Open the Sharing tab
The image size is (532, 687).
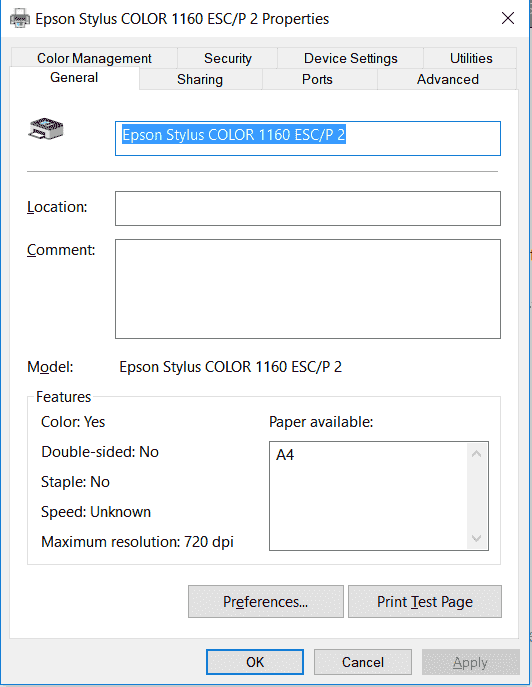pos(200,79)
